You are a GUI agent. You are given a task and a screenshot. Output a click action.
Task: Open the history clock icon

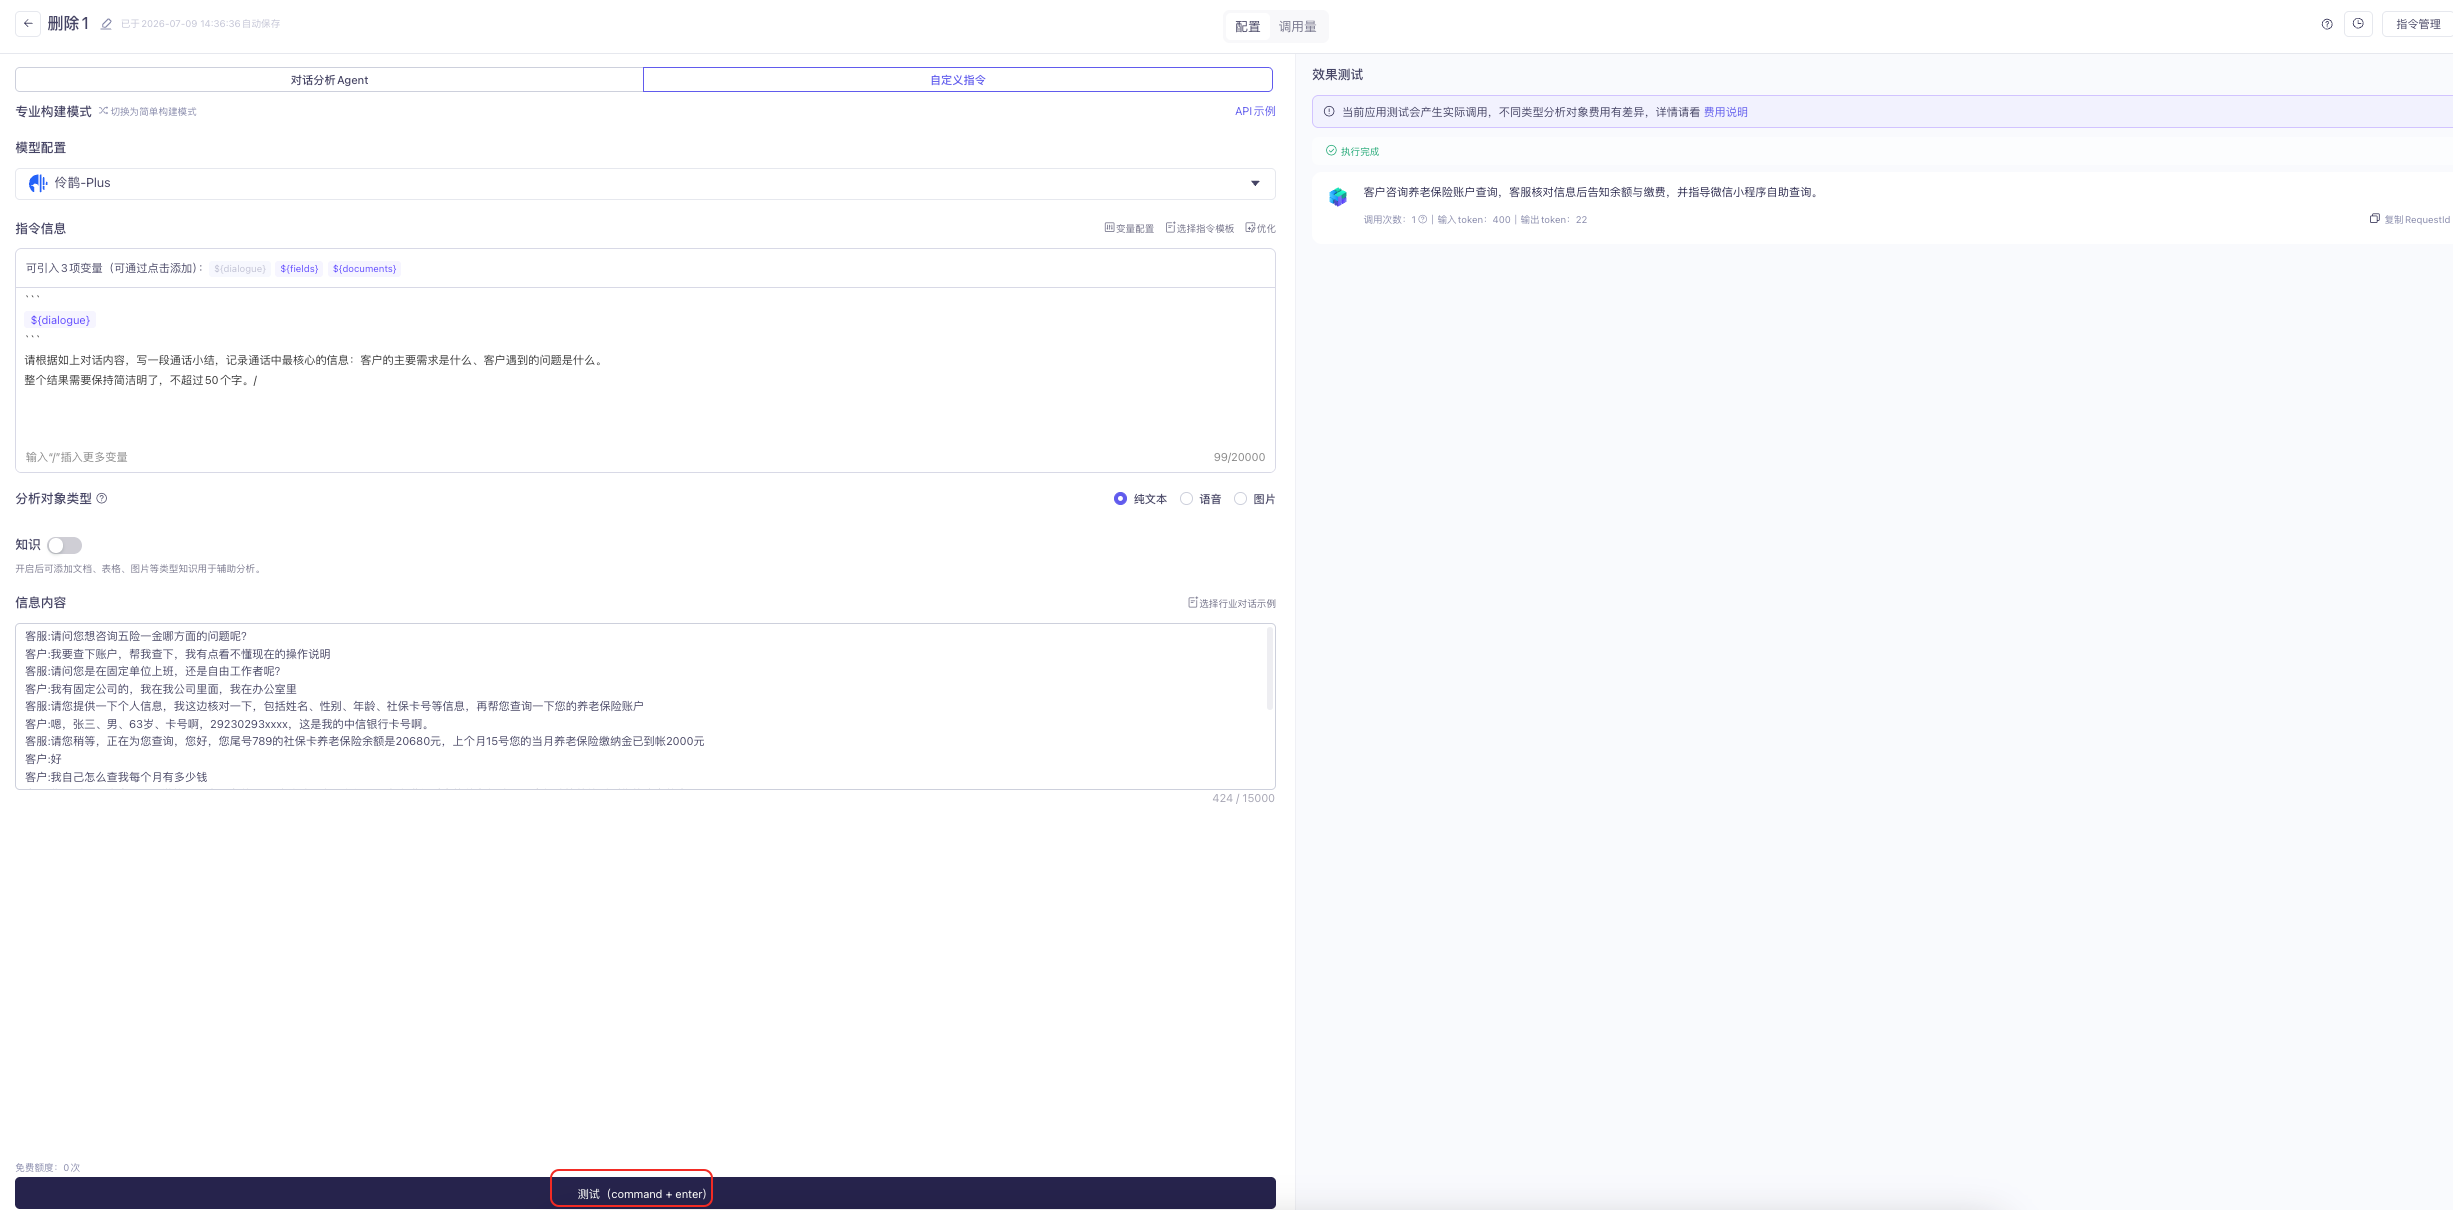(2358, 24)
